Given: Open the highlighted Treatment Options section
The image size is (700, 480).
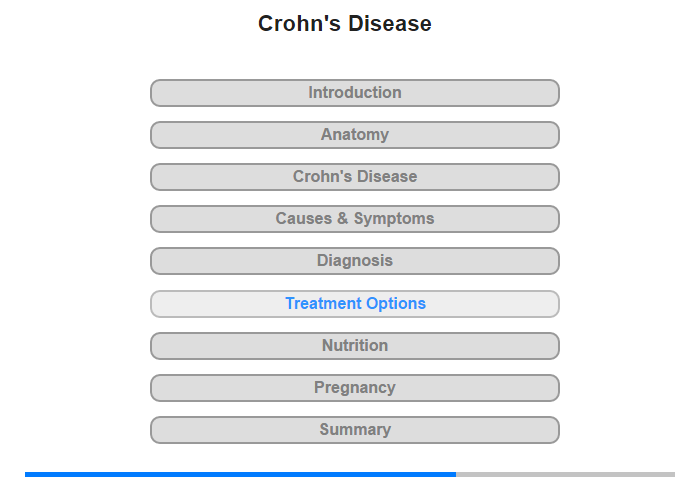Looking at the screenshot, I should [x=354, y=304].
